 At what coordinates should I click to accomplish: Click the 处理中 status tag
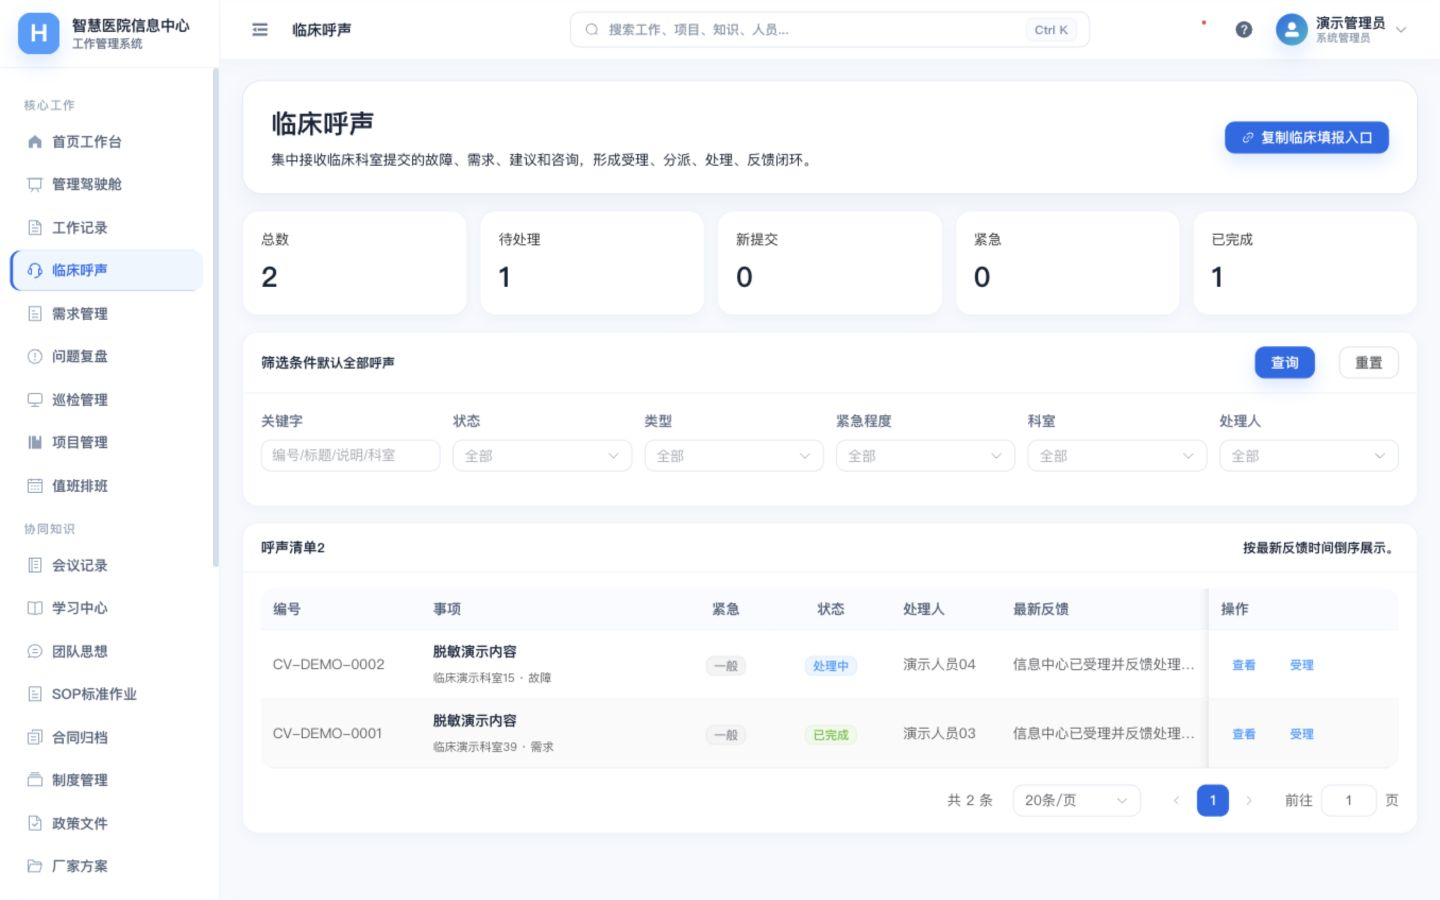click(831, 666)
